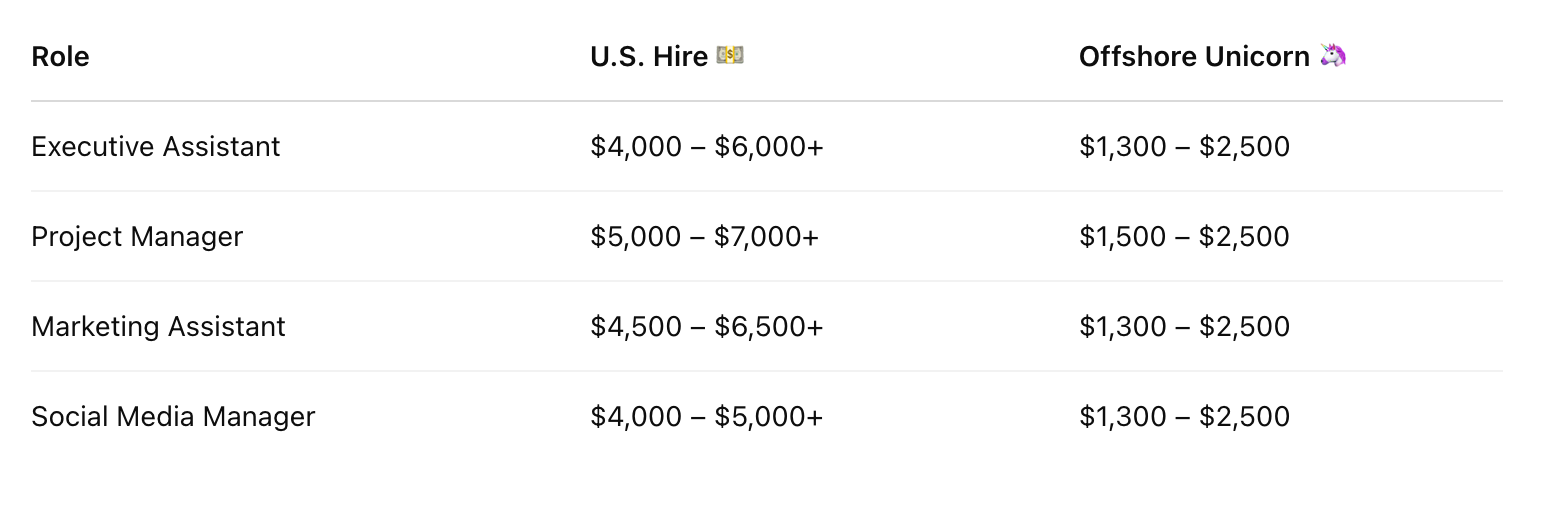
Task: Select the U.S. Hire column header text
Action: point(649,57)
